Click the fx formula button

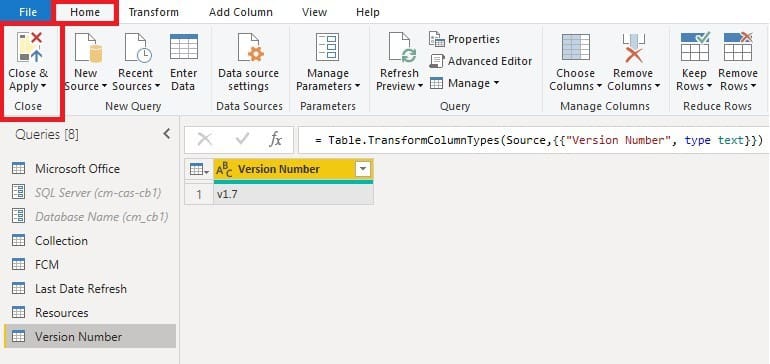tap(276, 140)
